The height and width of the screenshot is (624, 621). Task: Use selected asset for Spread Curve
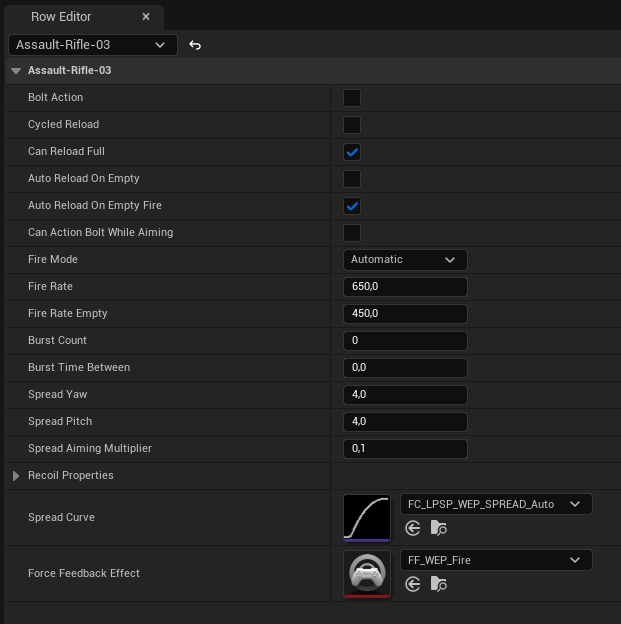(x=413, y=528)
